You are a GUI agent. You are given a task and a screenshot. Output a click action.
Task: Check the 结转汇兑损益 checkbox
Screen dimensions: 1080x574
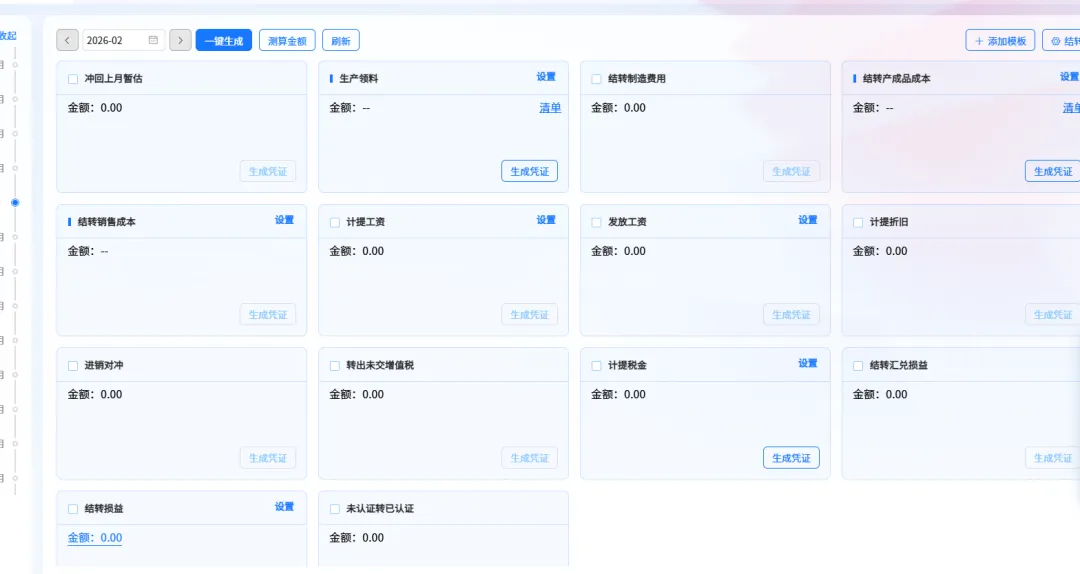[858, 365]
